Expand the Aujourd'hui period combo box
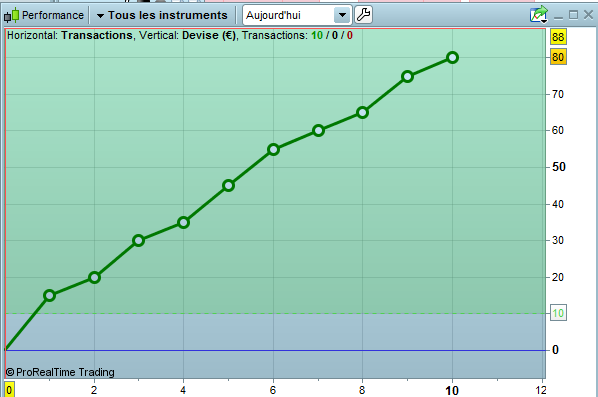This screenshot has width=598, height=397. pos(297,15)
